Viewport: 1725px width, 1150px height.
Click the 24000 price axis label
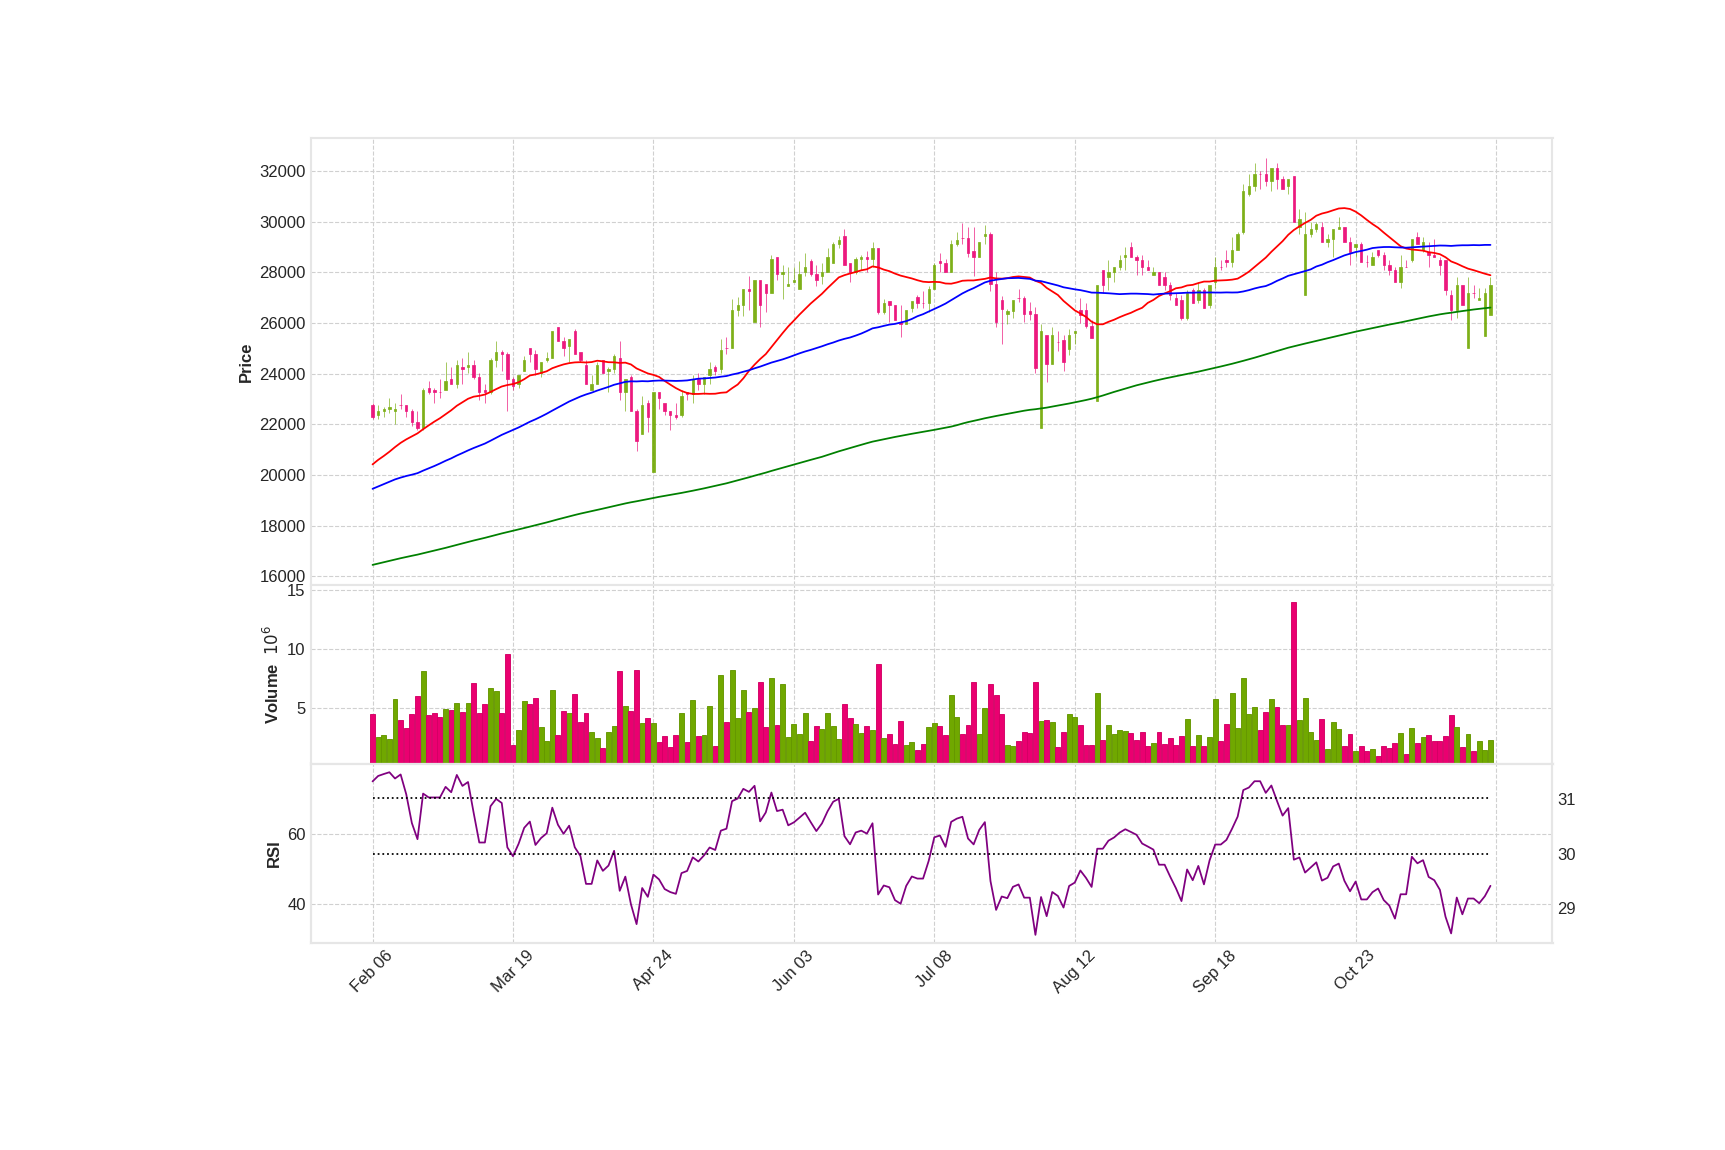(282, 375)
